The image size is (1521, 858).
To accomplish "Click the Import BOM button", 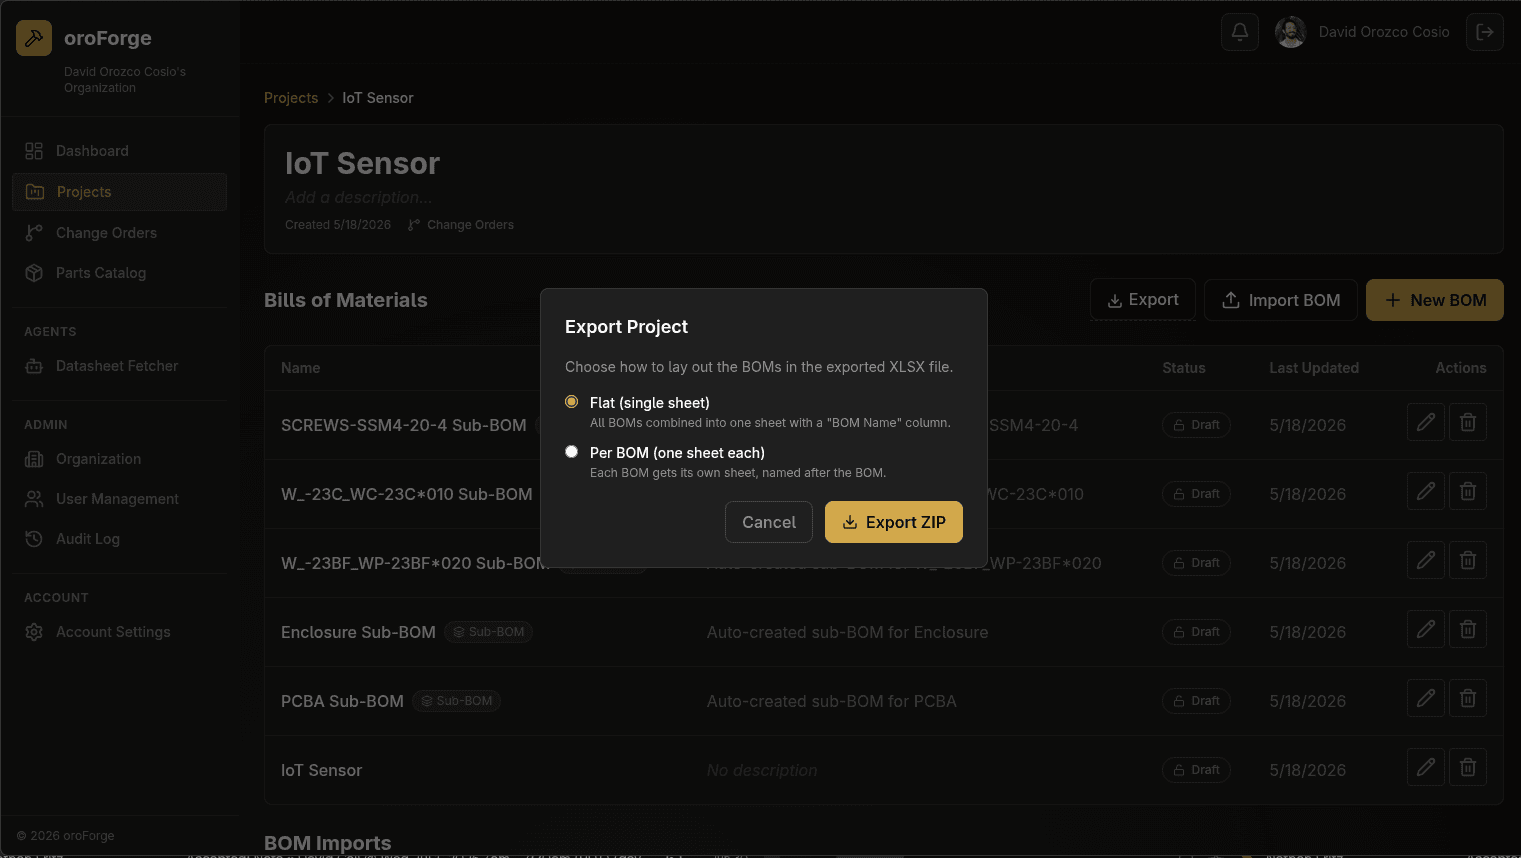I will pyautogui.click(x=1281, y=300).
